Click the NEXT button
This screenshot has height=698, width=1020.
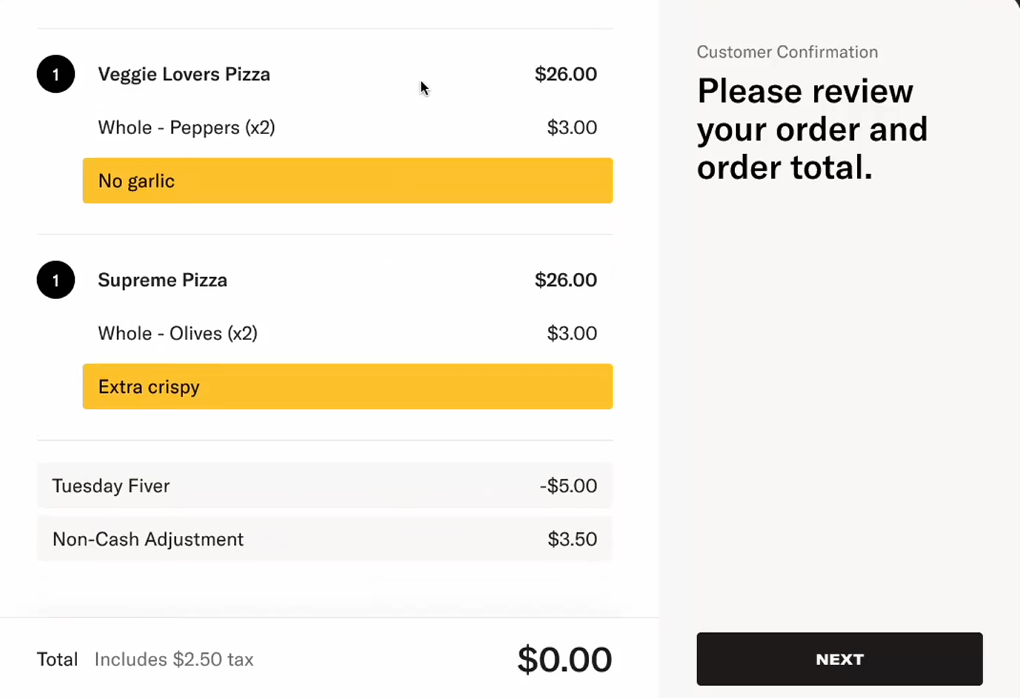tap(839, 659)
